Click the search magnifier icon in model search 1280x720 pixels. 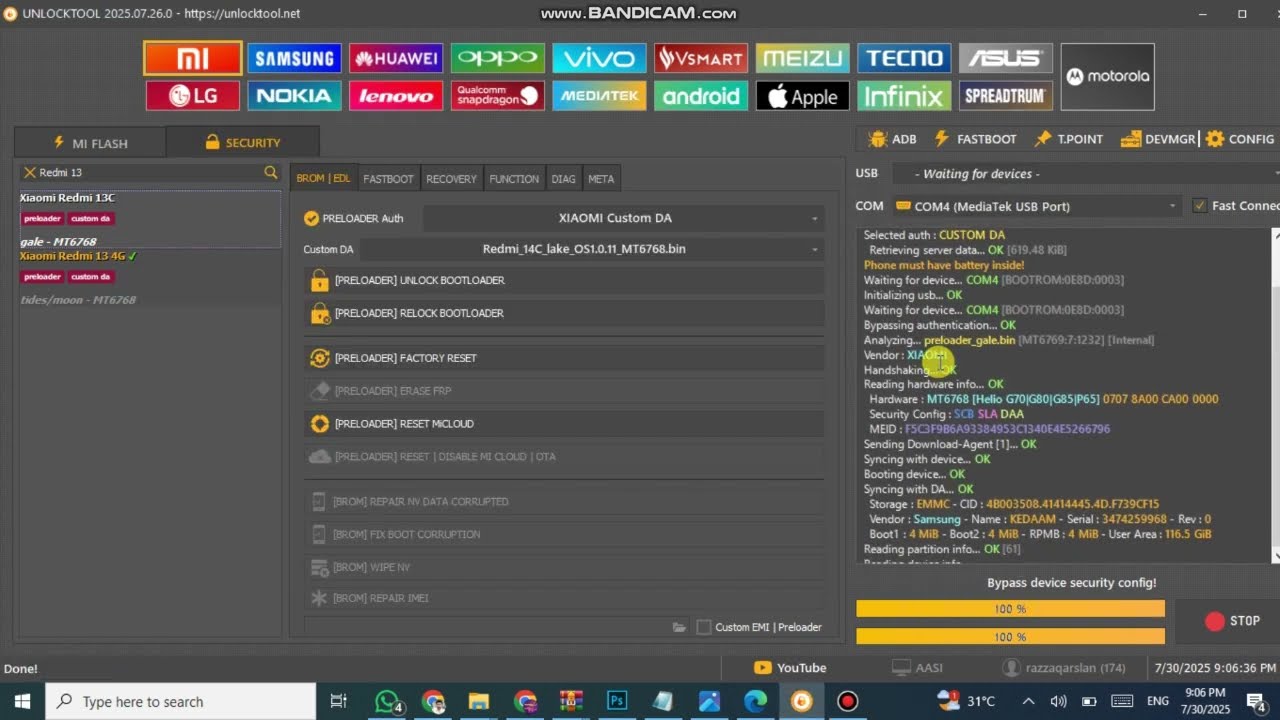[x=270, y=173]
